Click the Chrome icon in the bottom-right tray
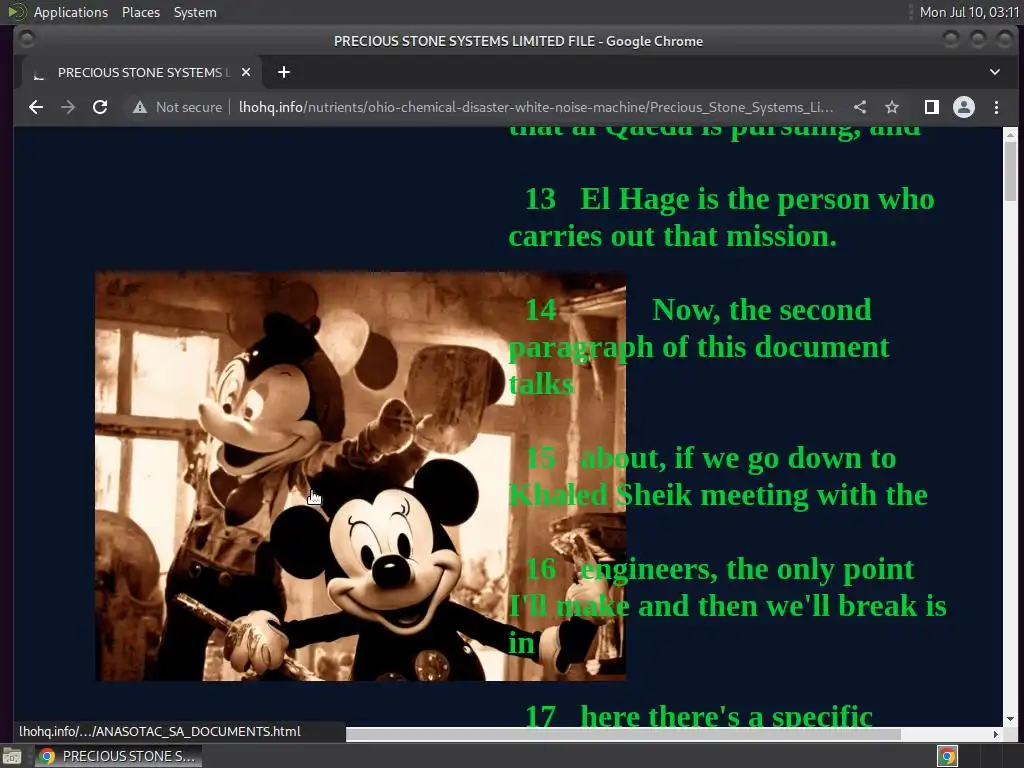1024x768 pixels. click(x=948, y=756)
